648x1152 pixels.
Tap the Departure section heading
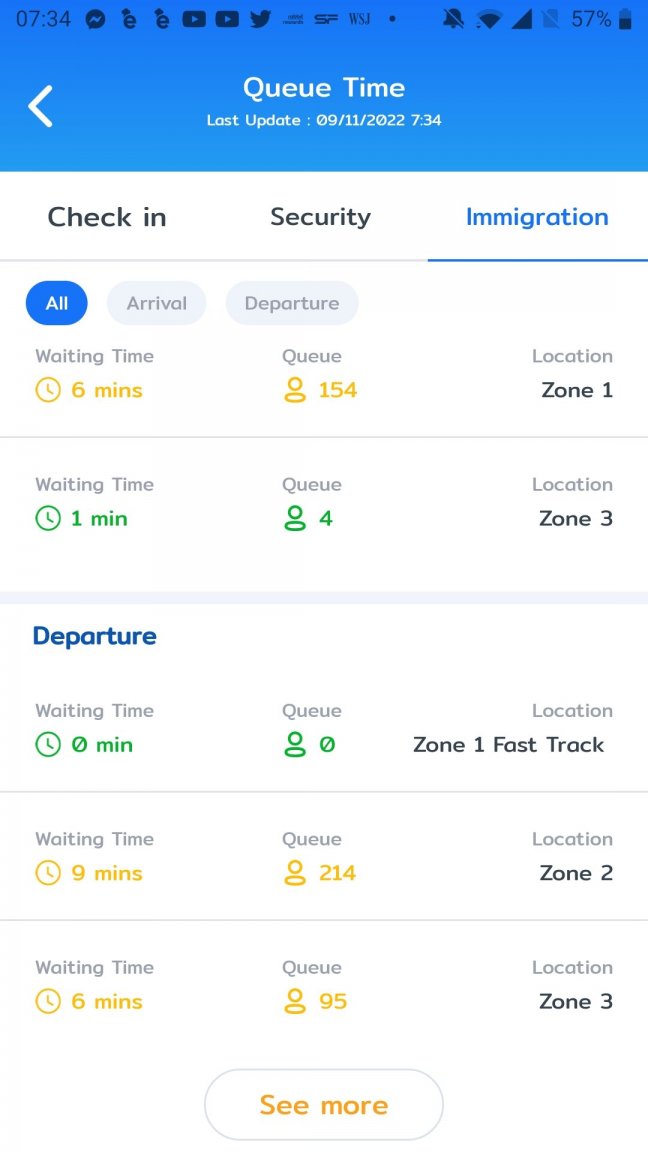95,636
